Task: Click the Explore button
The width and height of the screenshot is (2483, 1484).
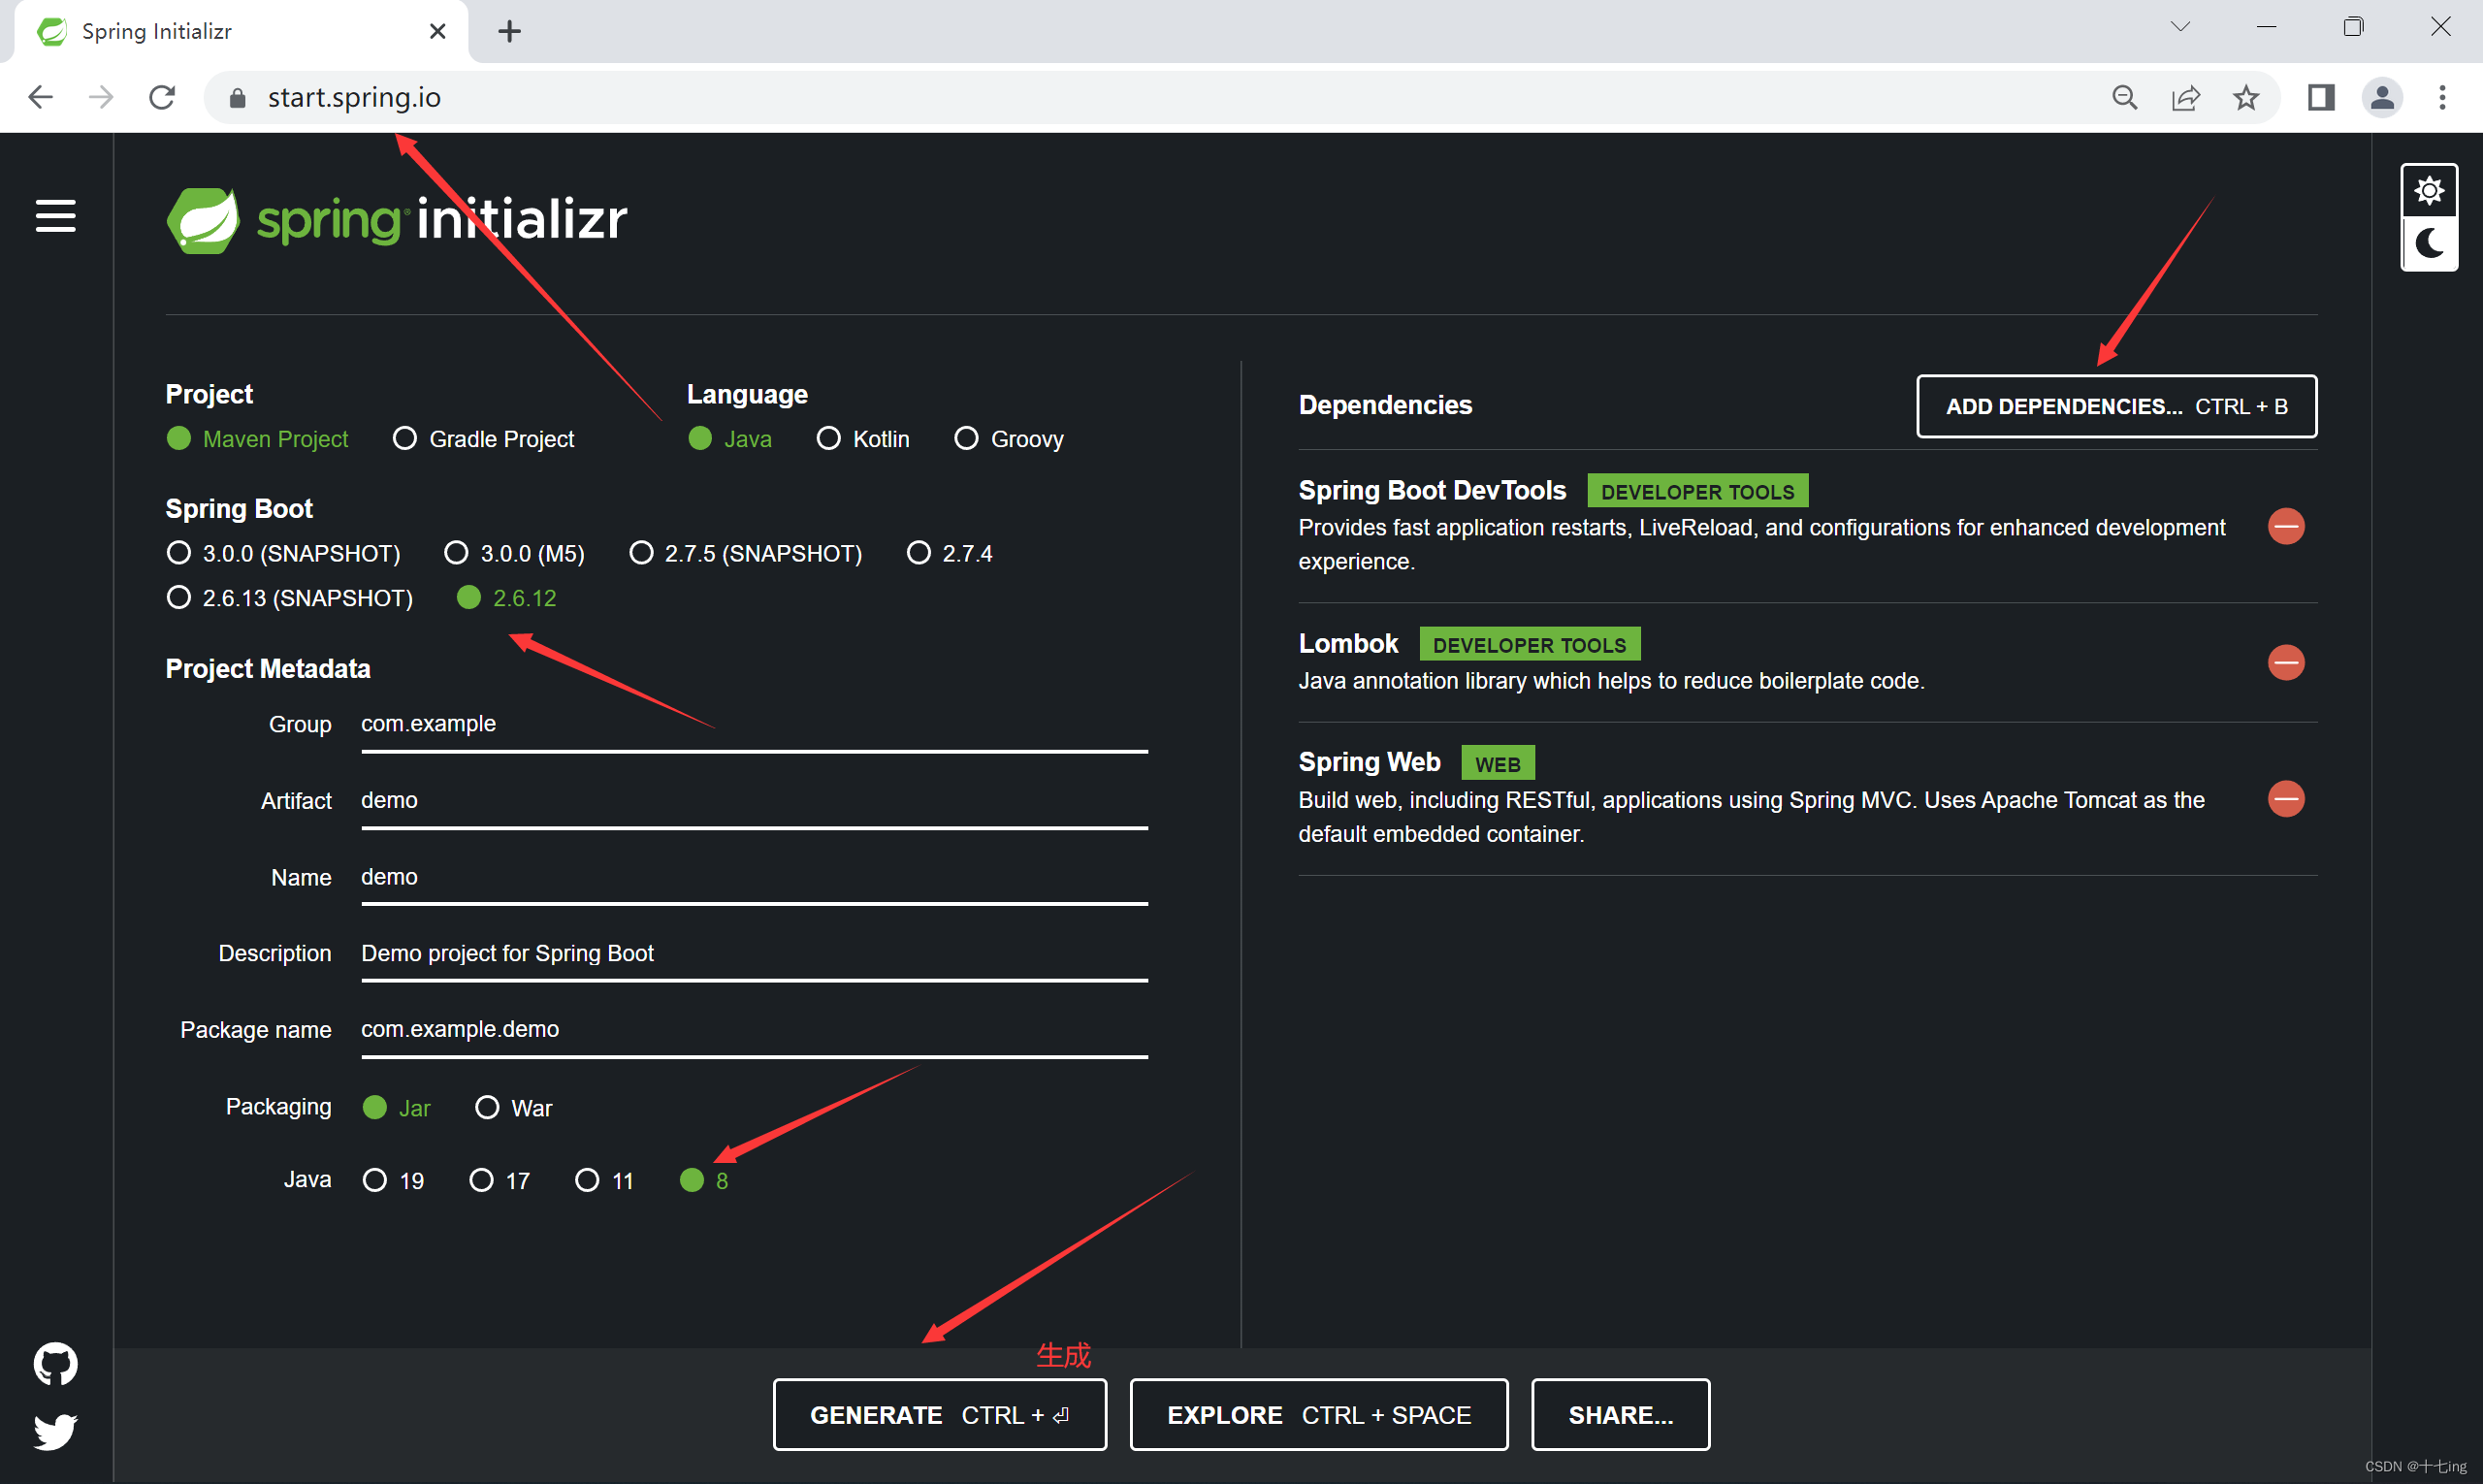Action: click(1318, 1414)
